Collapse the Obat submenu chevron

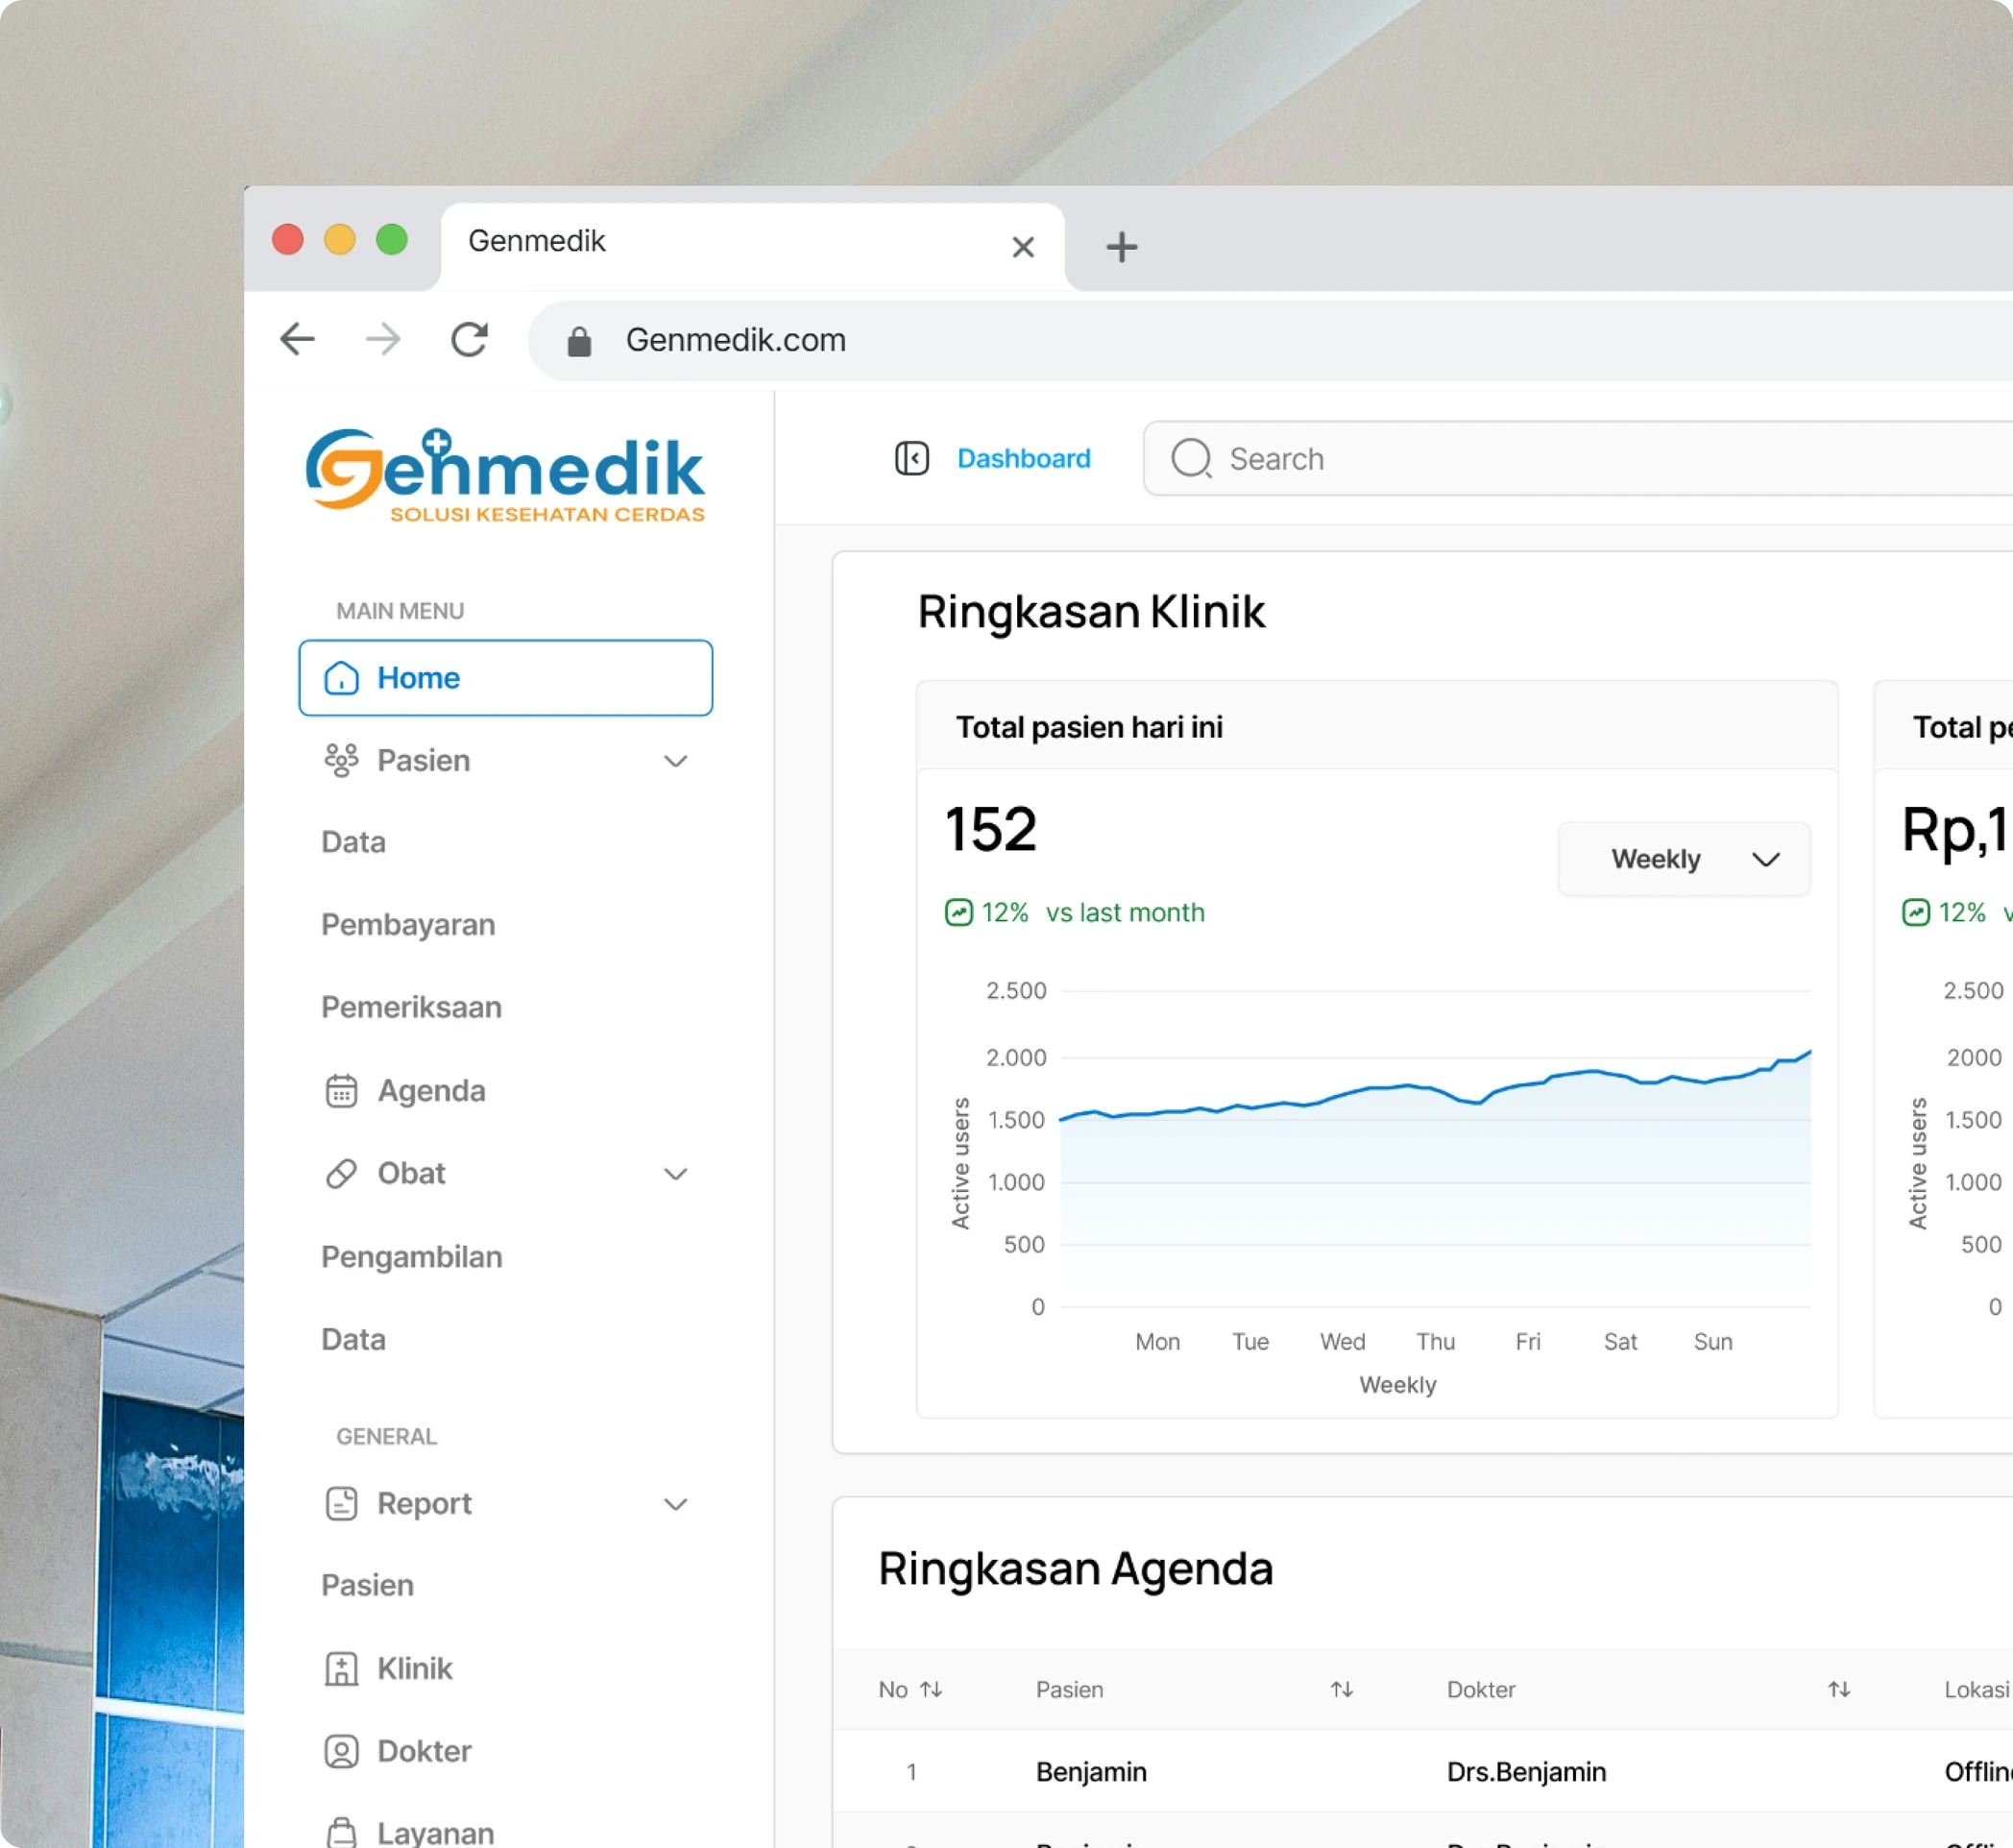pyautogui.click(x=676, y=1174)
